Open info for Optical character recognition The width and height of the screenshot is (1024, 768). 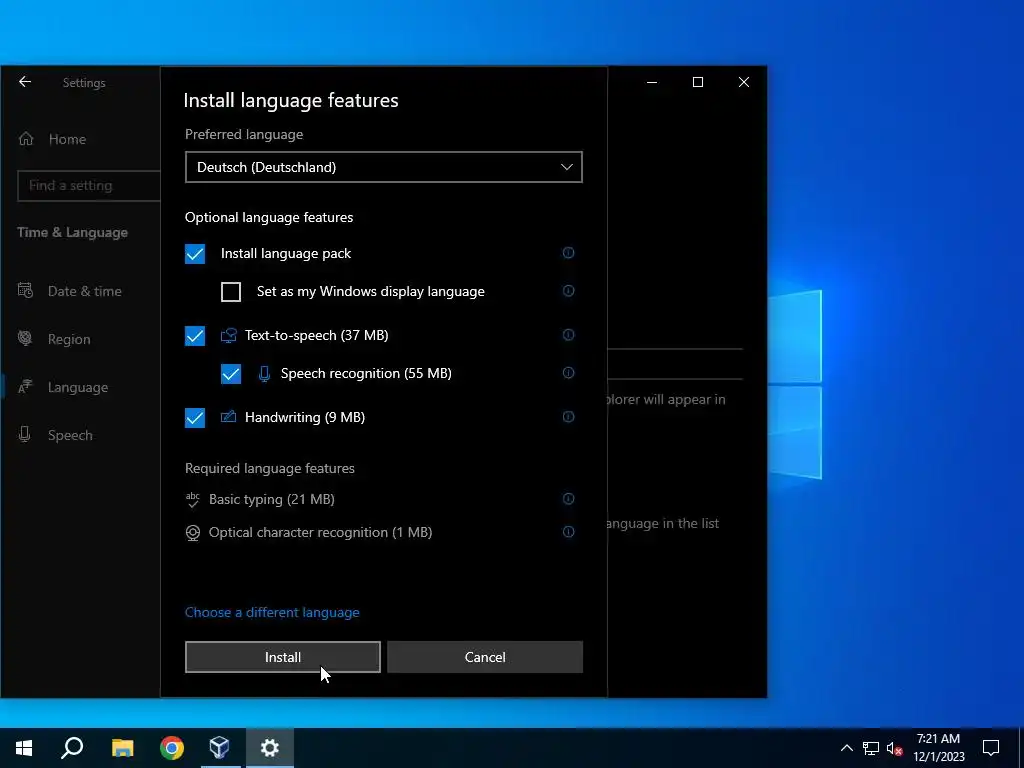point(568,532)
